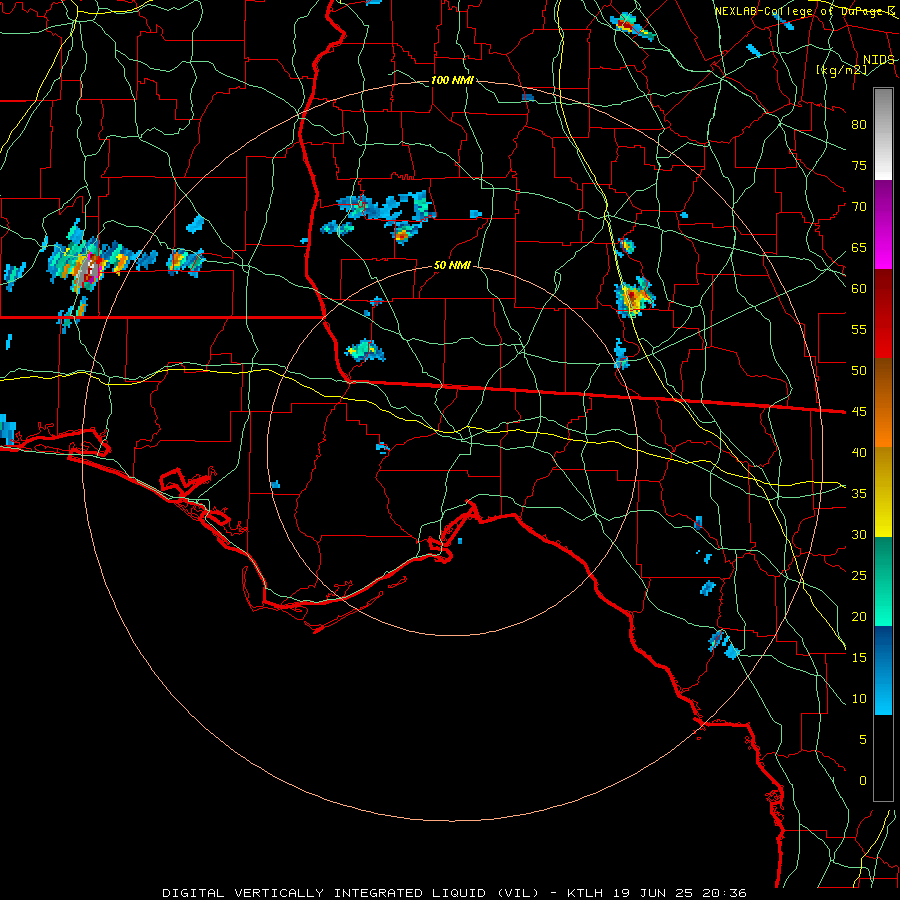The width and height of the screenshot is (900, 900).
Task: Click the 50 value on the VIL scale
Action: [x=859, y=371]
